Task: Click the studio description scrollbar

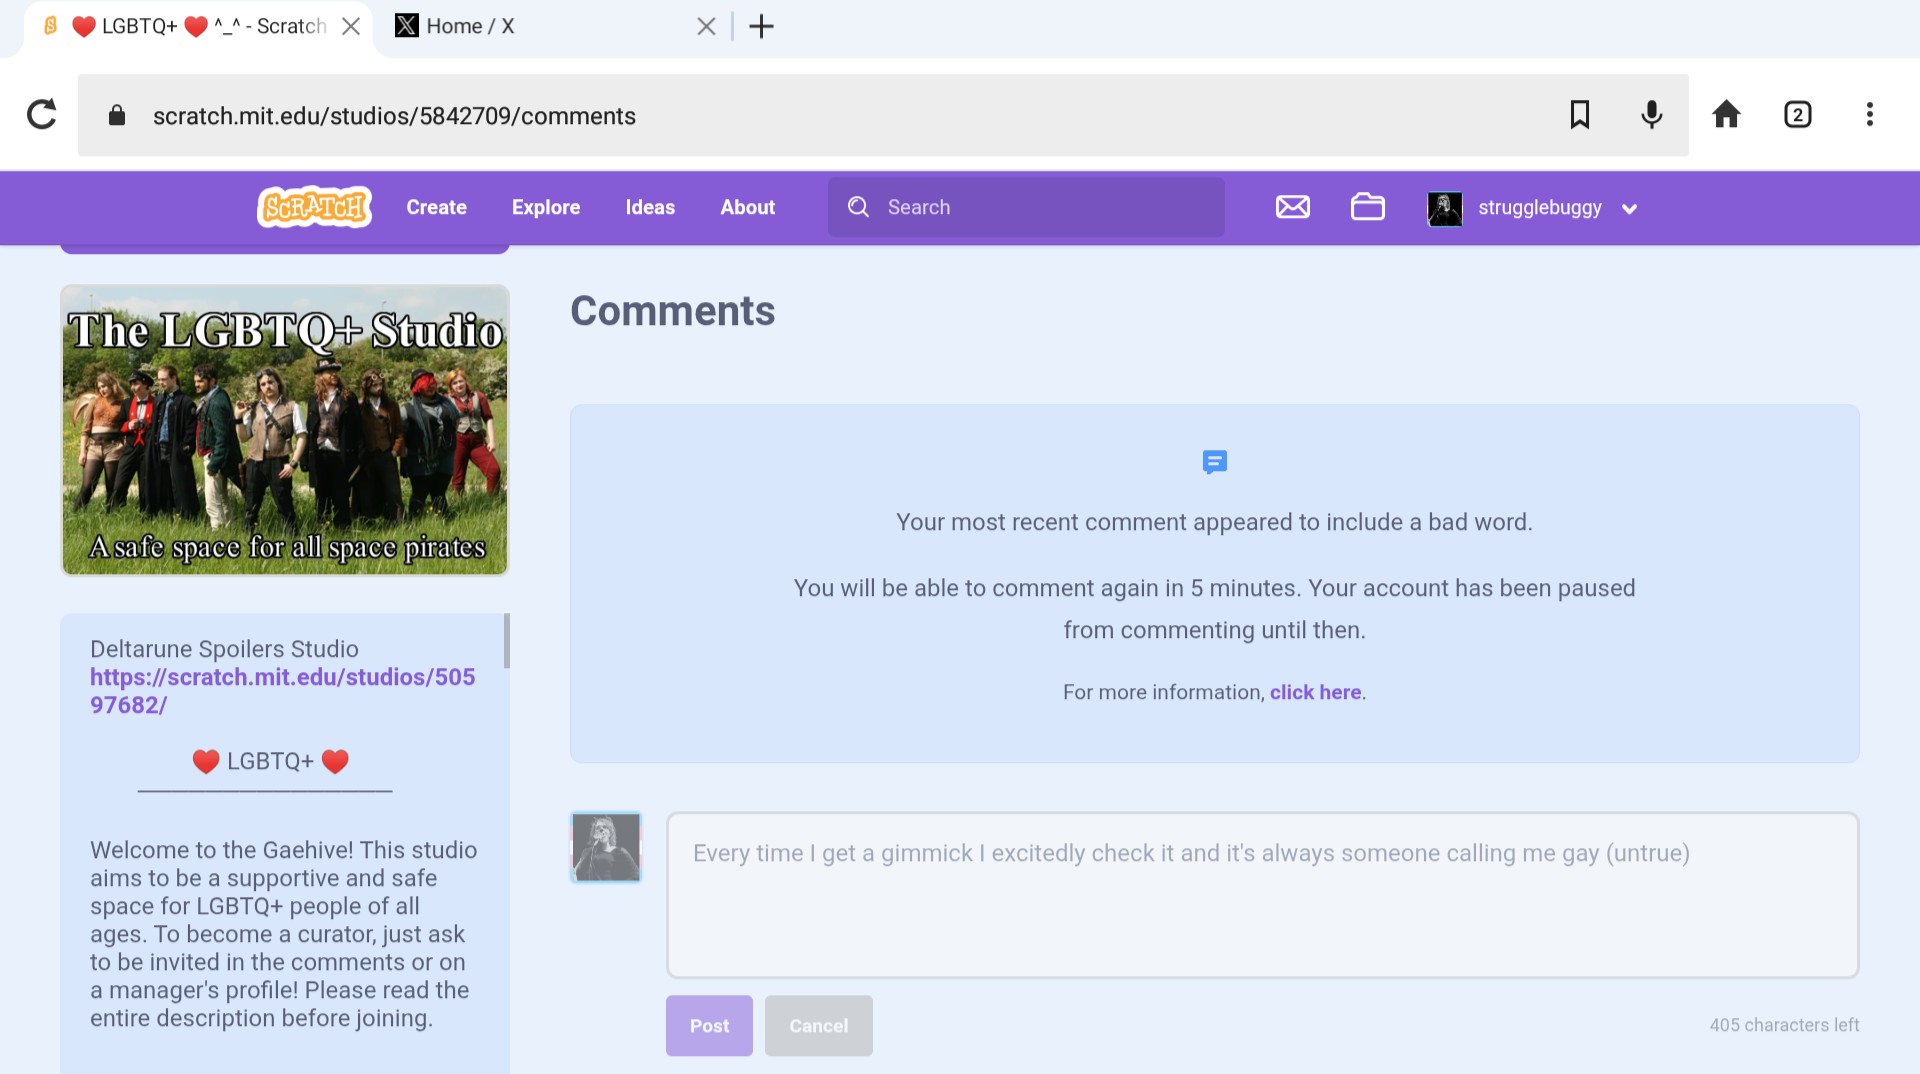Action: click(506, 640)
